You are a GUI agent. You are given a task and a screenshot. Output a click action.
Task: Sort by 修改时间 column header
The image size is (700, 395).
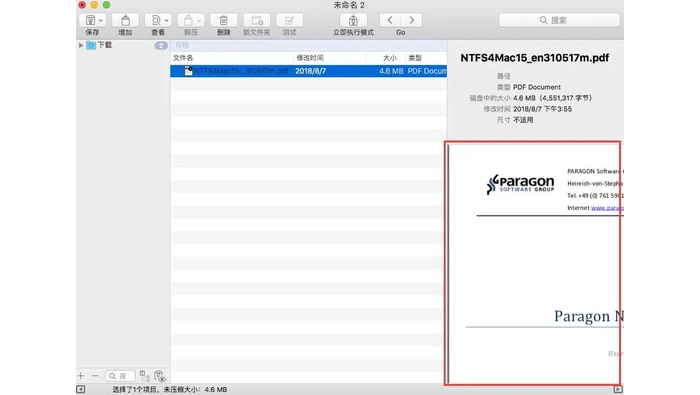tap(310, 58)
